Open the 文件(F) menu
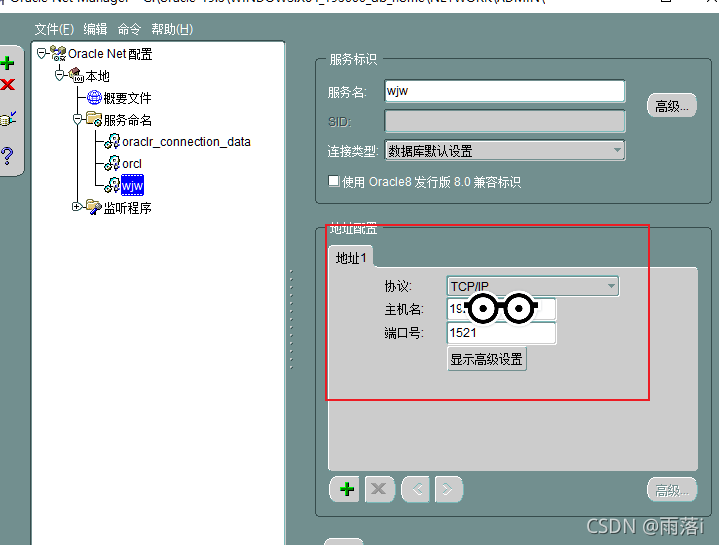The image size is (719, 545). (x=54, y=29)
